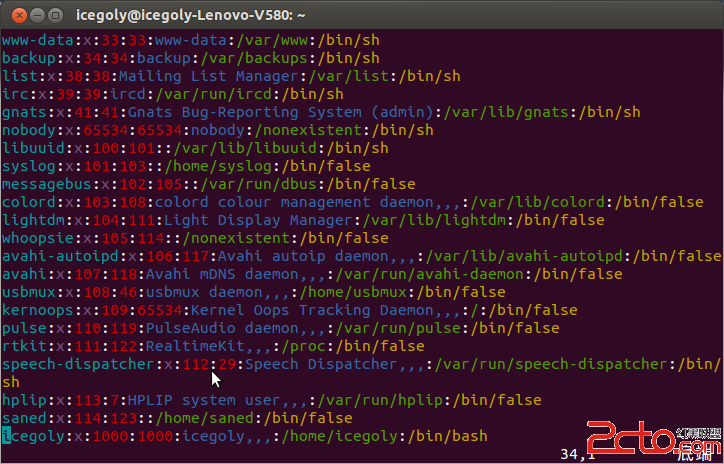Viewport: 724px width, 464px height.
Task: Click the /home/saned path
Action: tap(205, 418)
